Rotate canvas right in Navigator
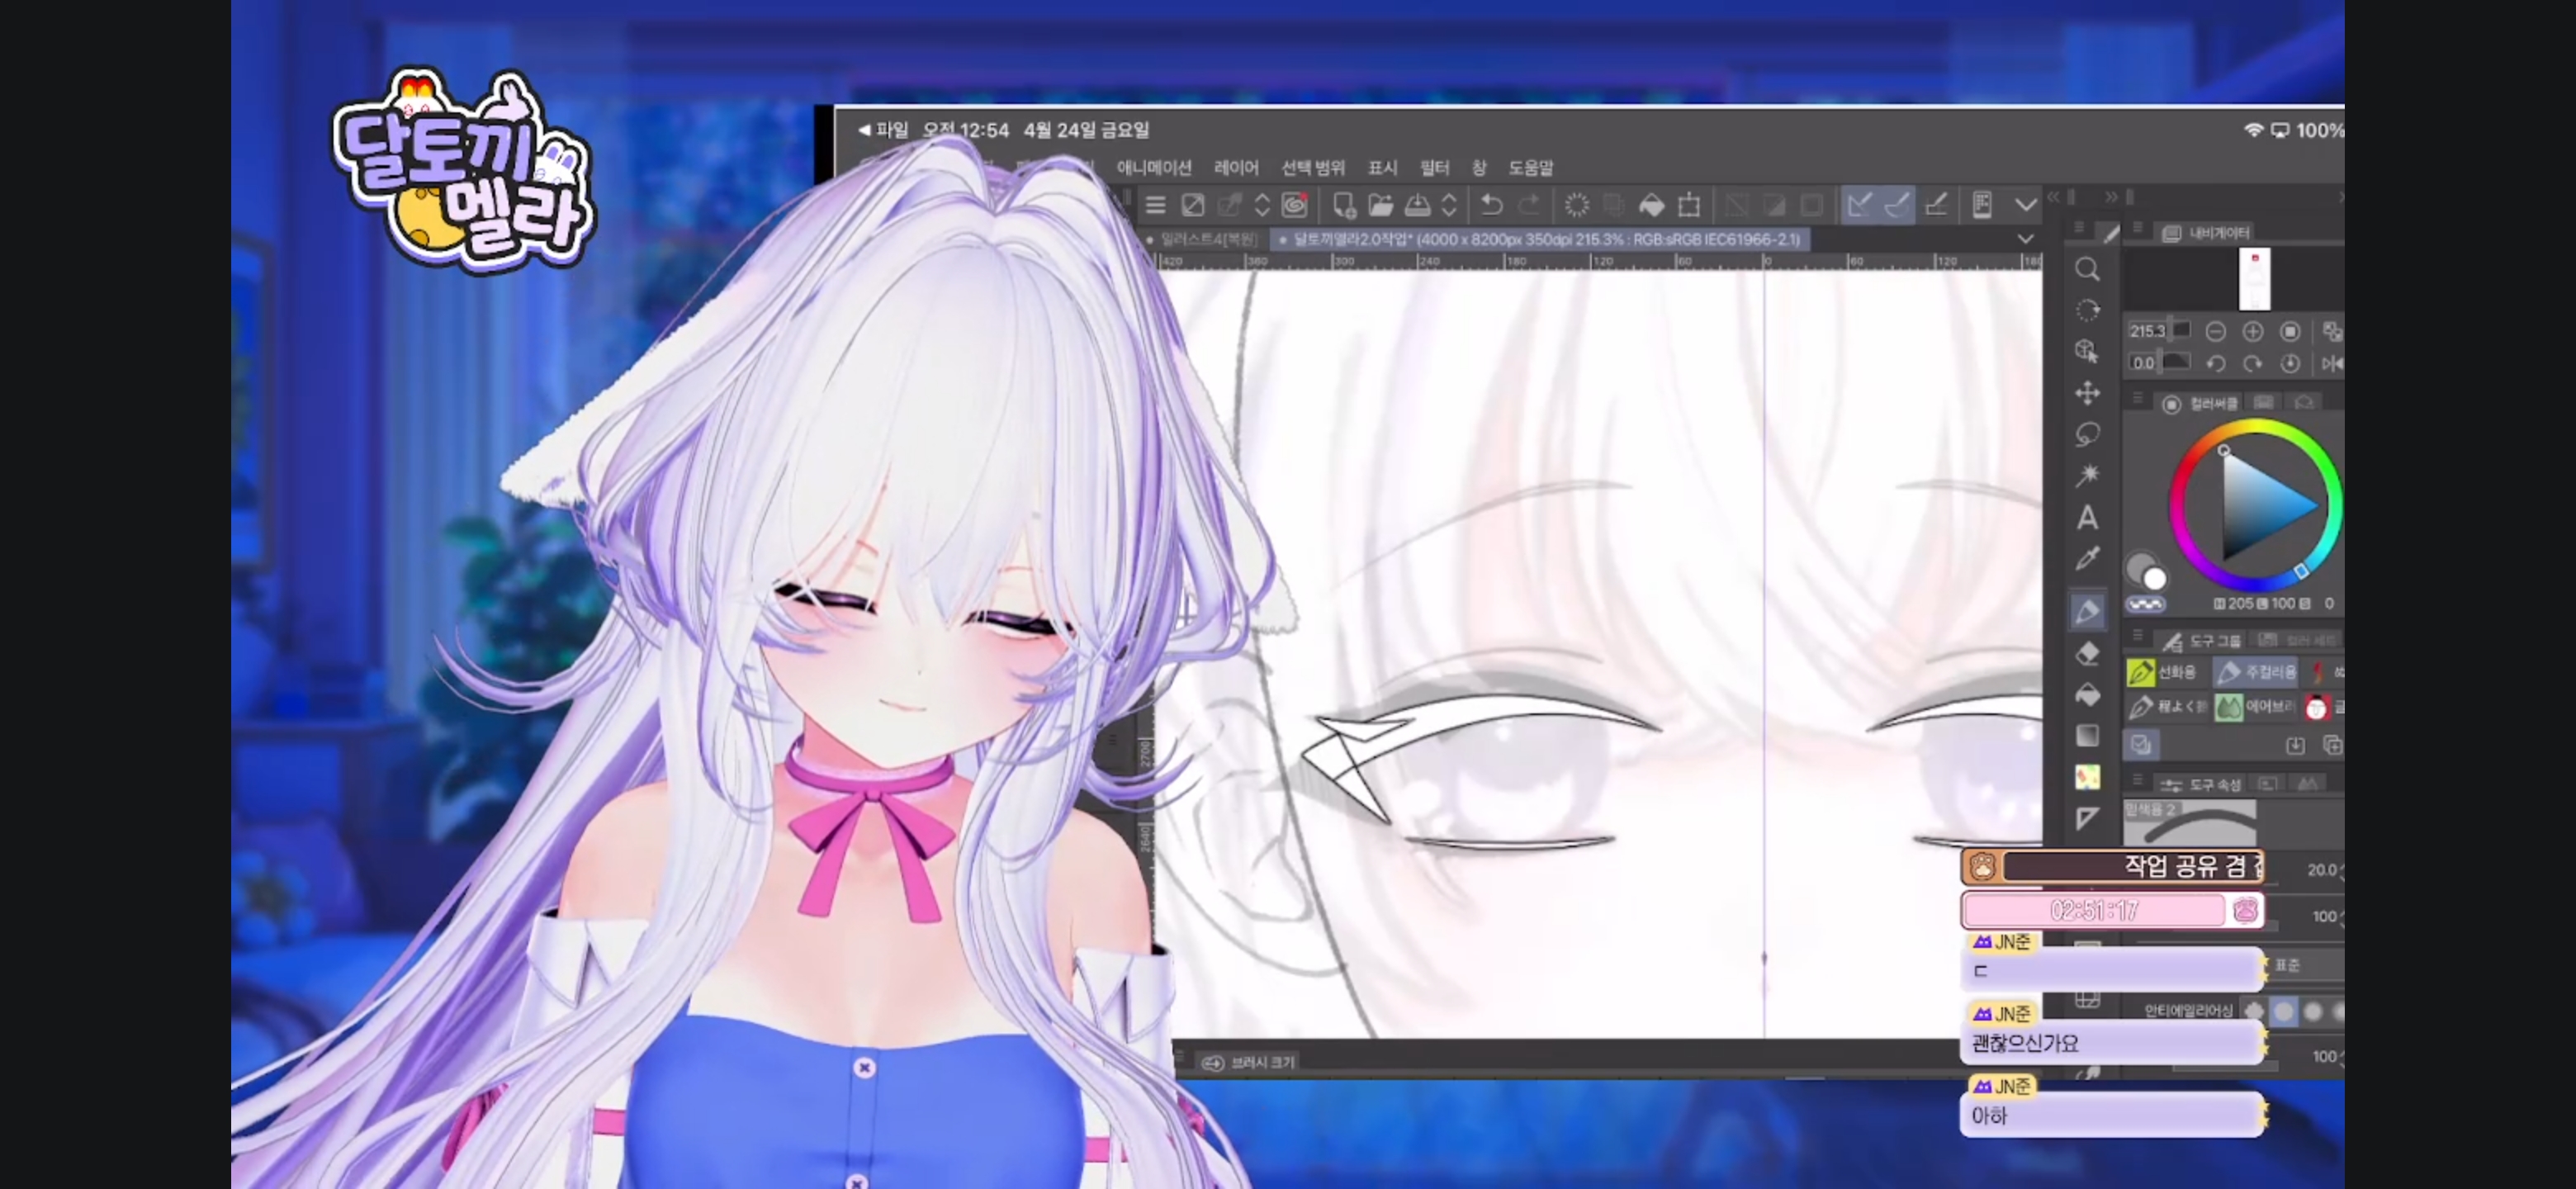2576x1189 pixels. 2252,363
